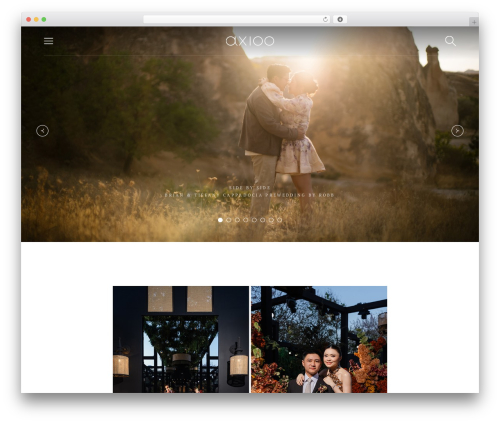
Task: Select the fifth slider dot
Action: (x=254, y=220)
